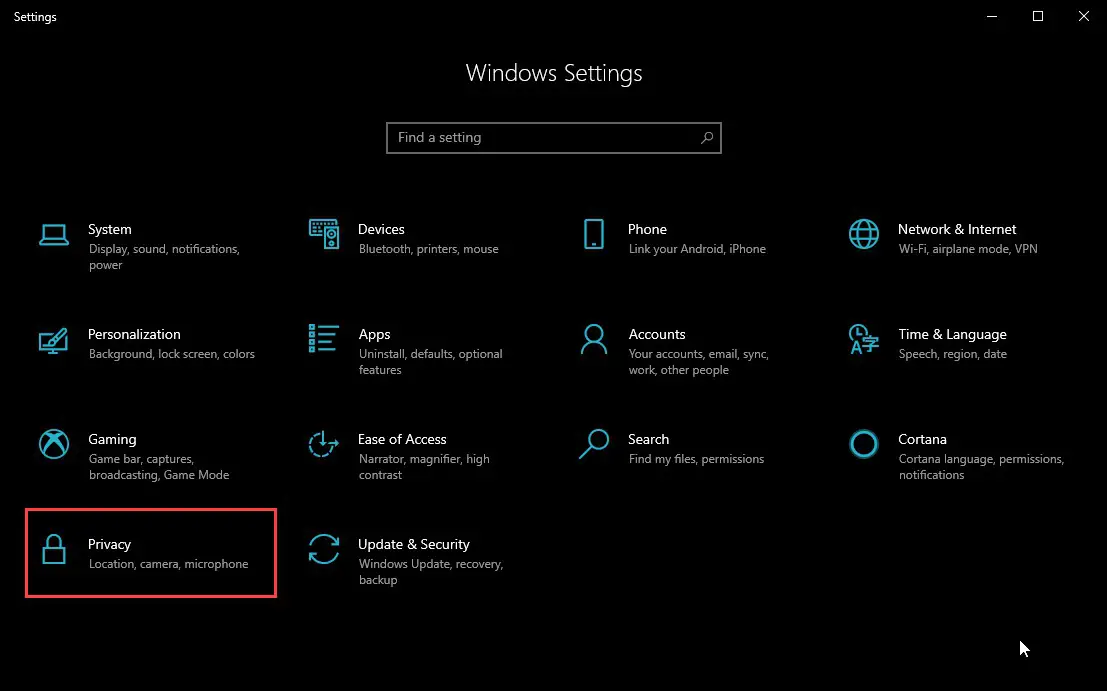Click the search magnifier inside the search box

(707, 137)
